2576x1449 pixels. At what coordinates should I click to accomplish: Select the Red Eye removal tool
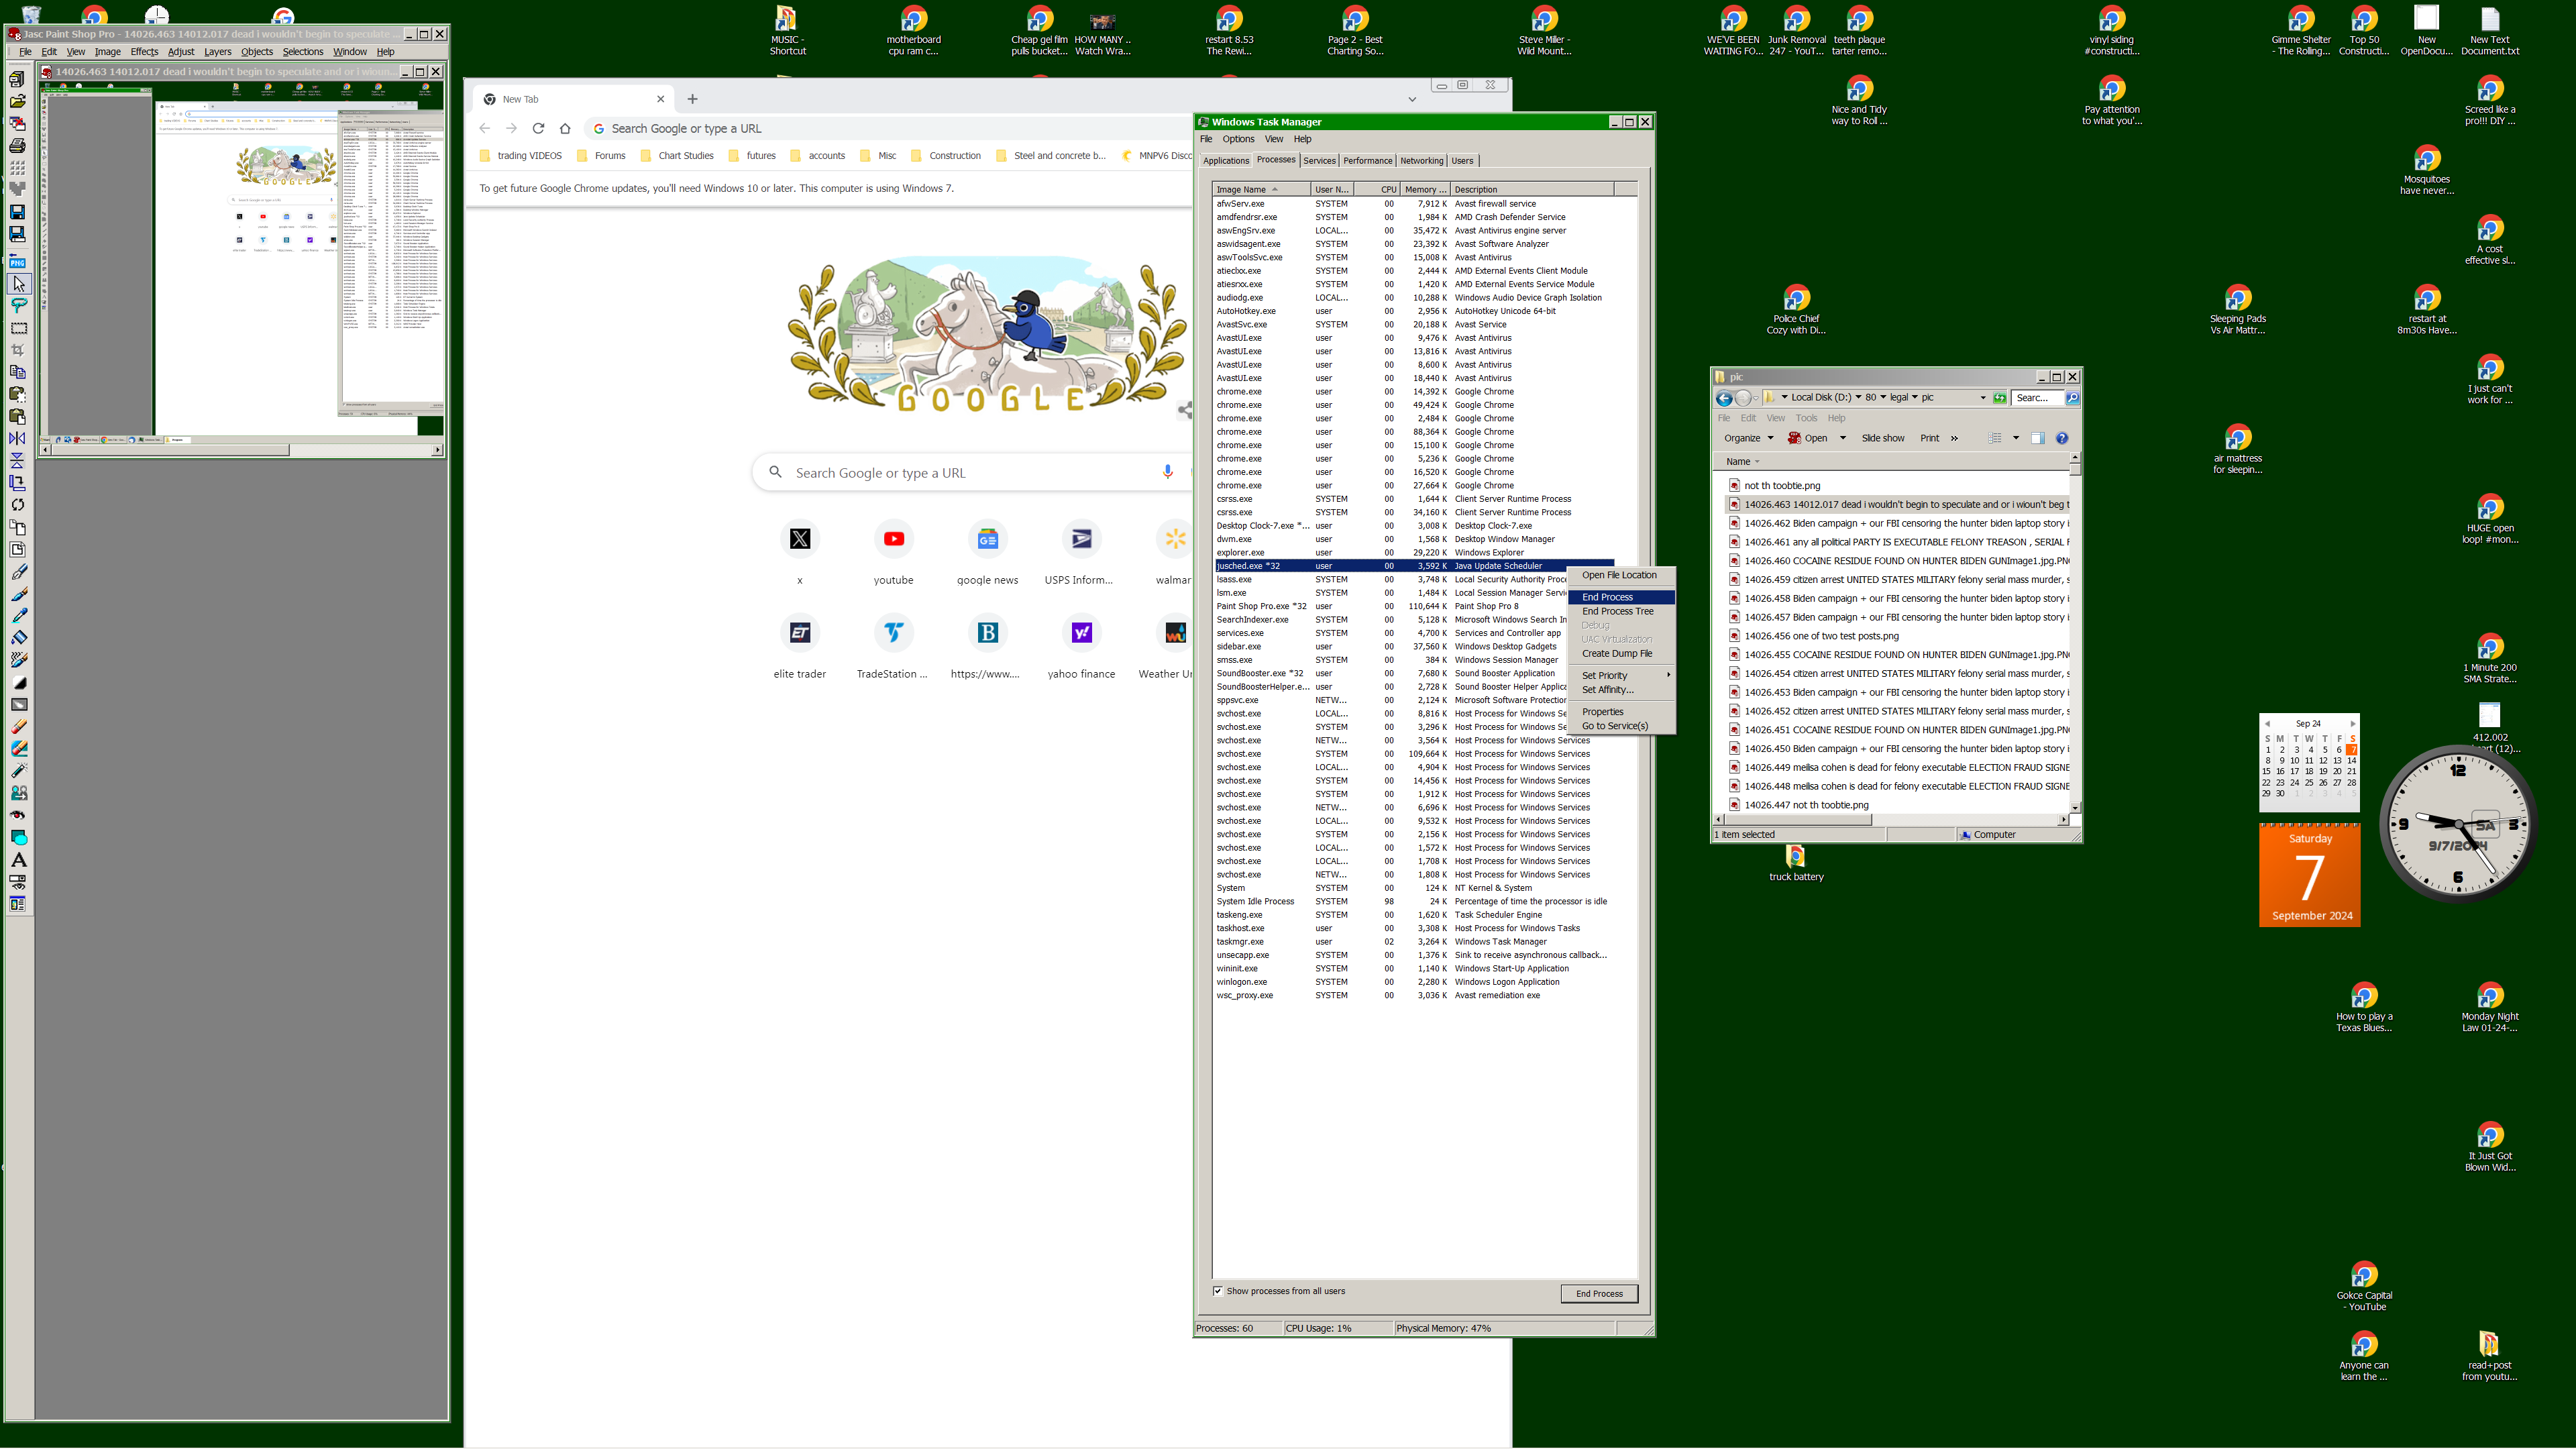click(18, 816)
